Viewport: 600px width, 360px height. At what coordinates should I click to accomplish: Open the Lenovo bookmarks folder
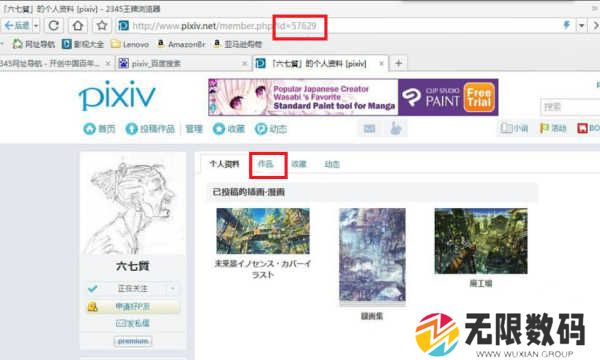pos(130,44)
